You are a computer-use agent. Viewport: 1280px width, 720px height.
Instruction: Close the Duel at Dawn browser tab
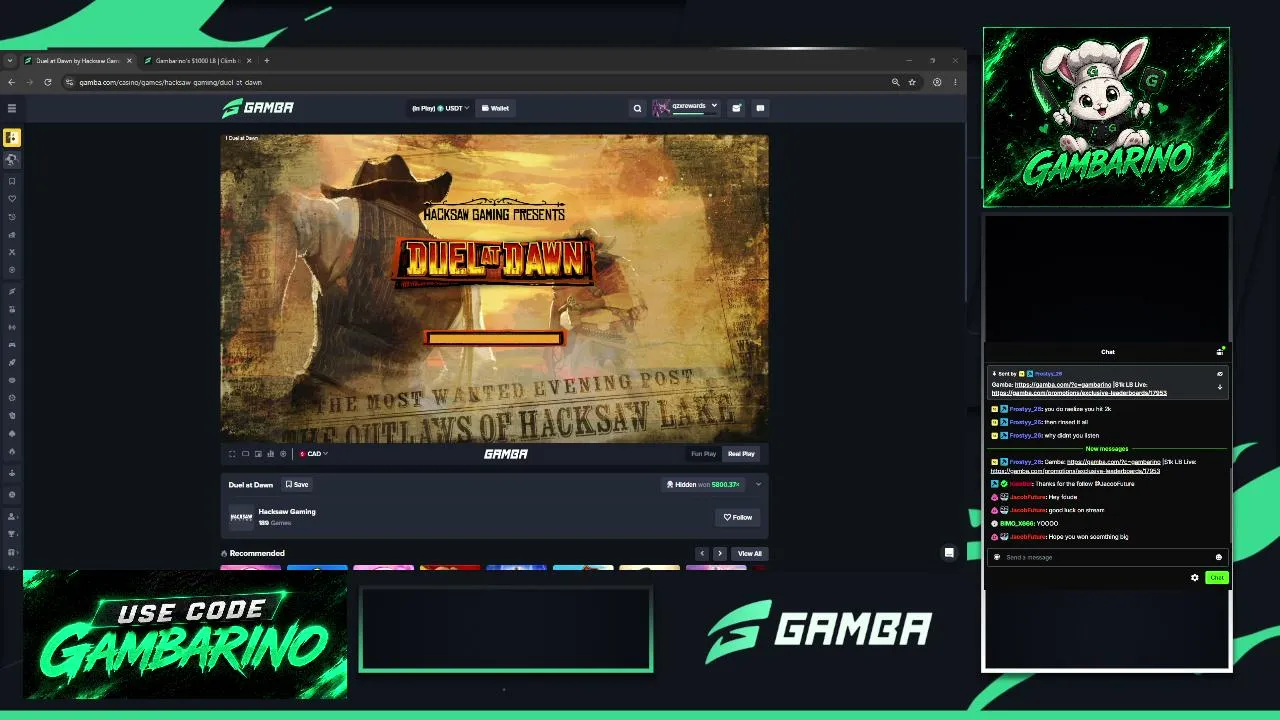pyautogui.click(x=129, y=61)
